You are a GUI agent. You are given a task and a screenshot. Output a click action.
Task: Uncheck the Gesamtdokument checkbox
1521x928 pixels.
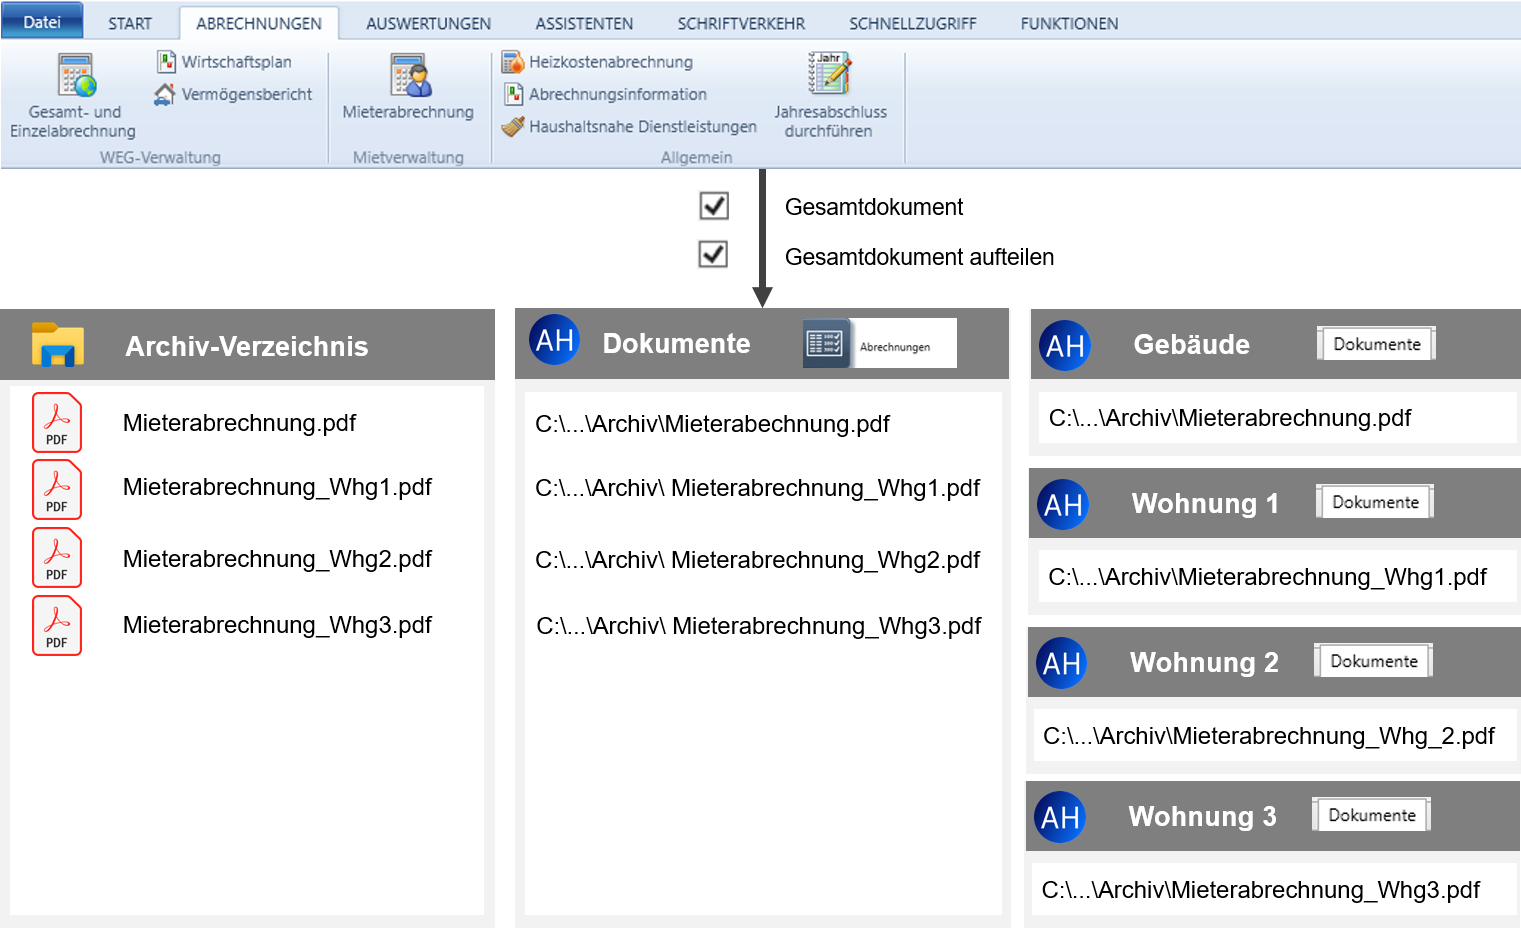click(x=714, y=206)
